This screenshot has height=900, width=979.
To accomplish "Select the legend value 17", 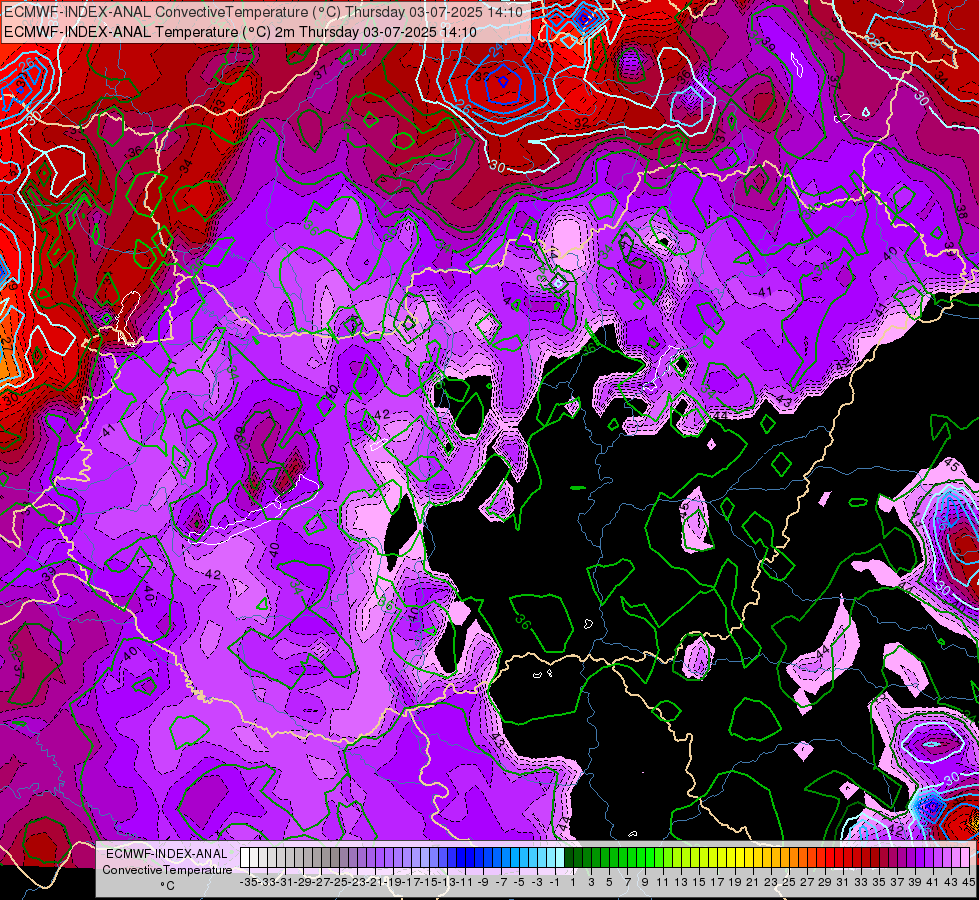I will tap(717, 883).
